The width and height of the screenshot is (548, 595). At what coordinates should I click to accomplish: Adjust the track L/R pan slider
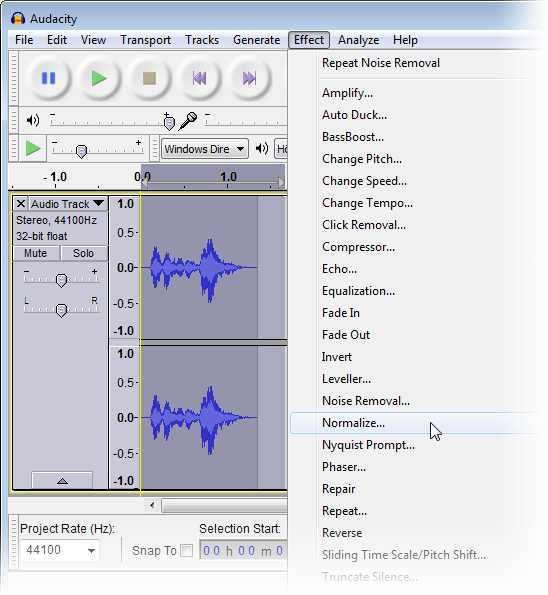coord(61,310)
